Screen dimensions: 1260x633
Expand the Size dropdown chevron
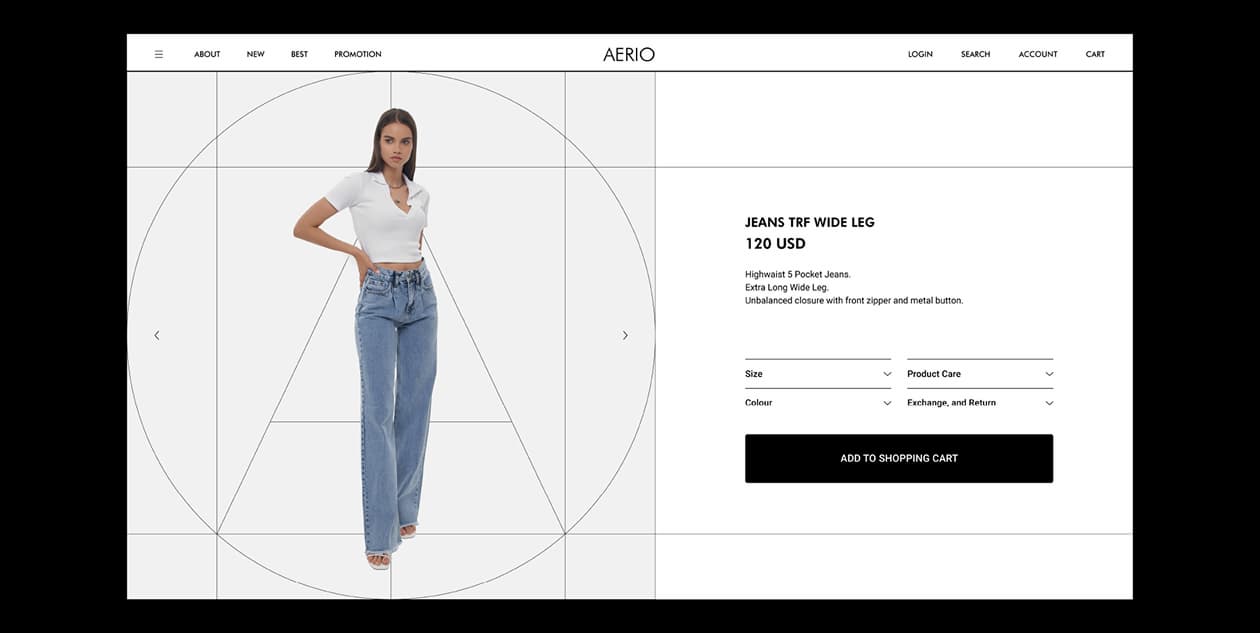pos(887,374)
